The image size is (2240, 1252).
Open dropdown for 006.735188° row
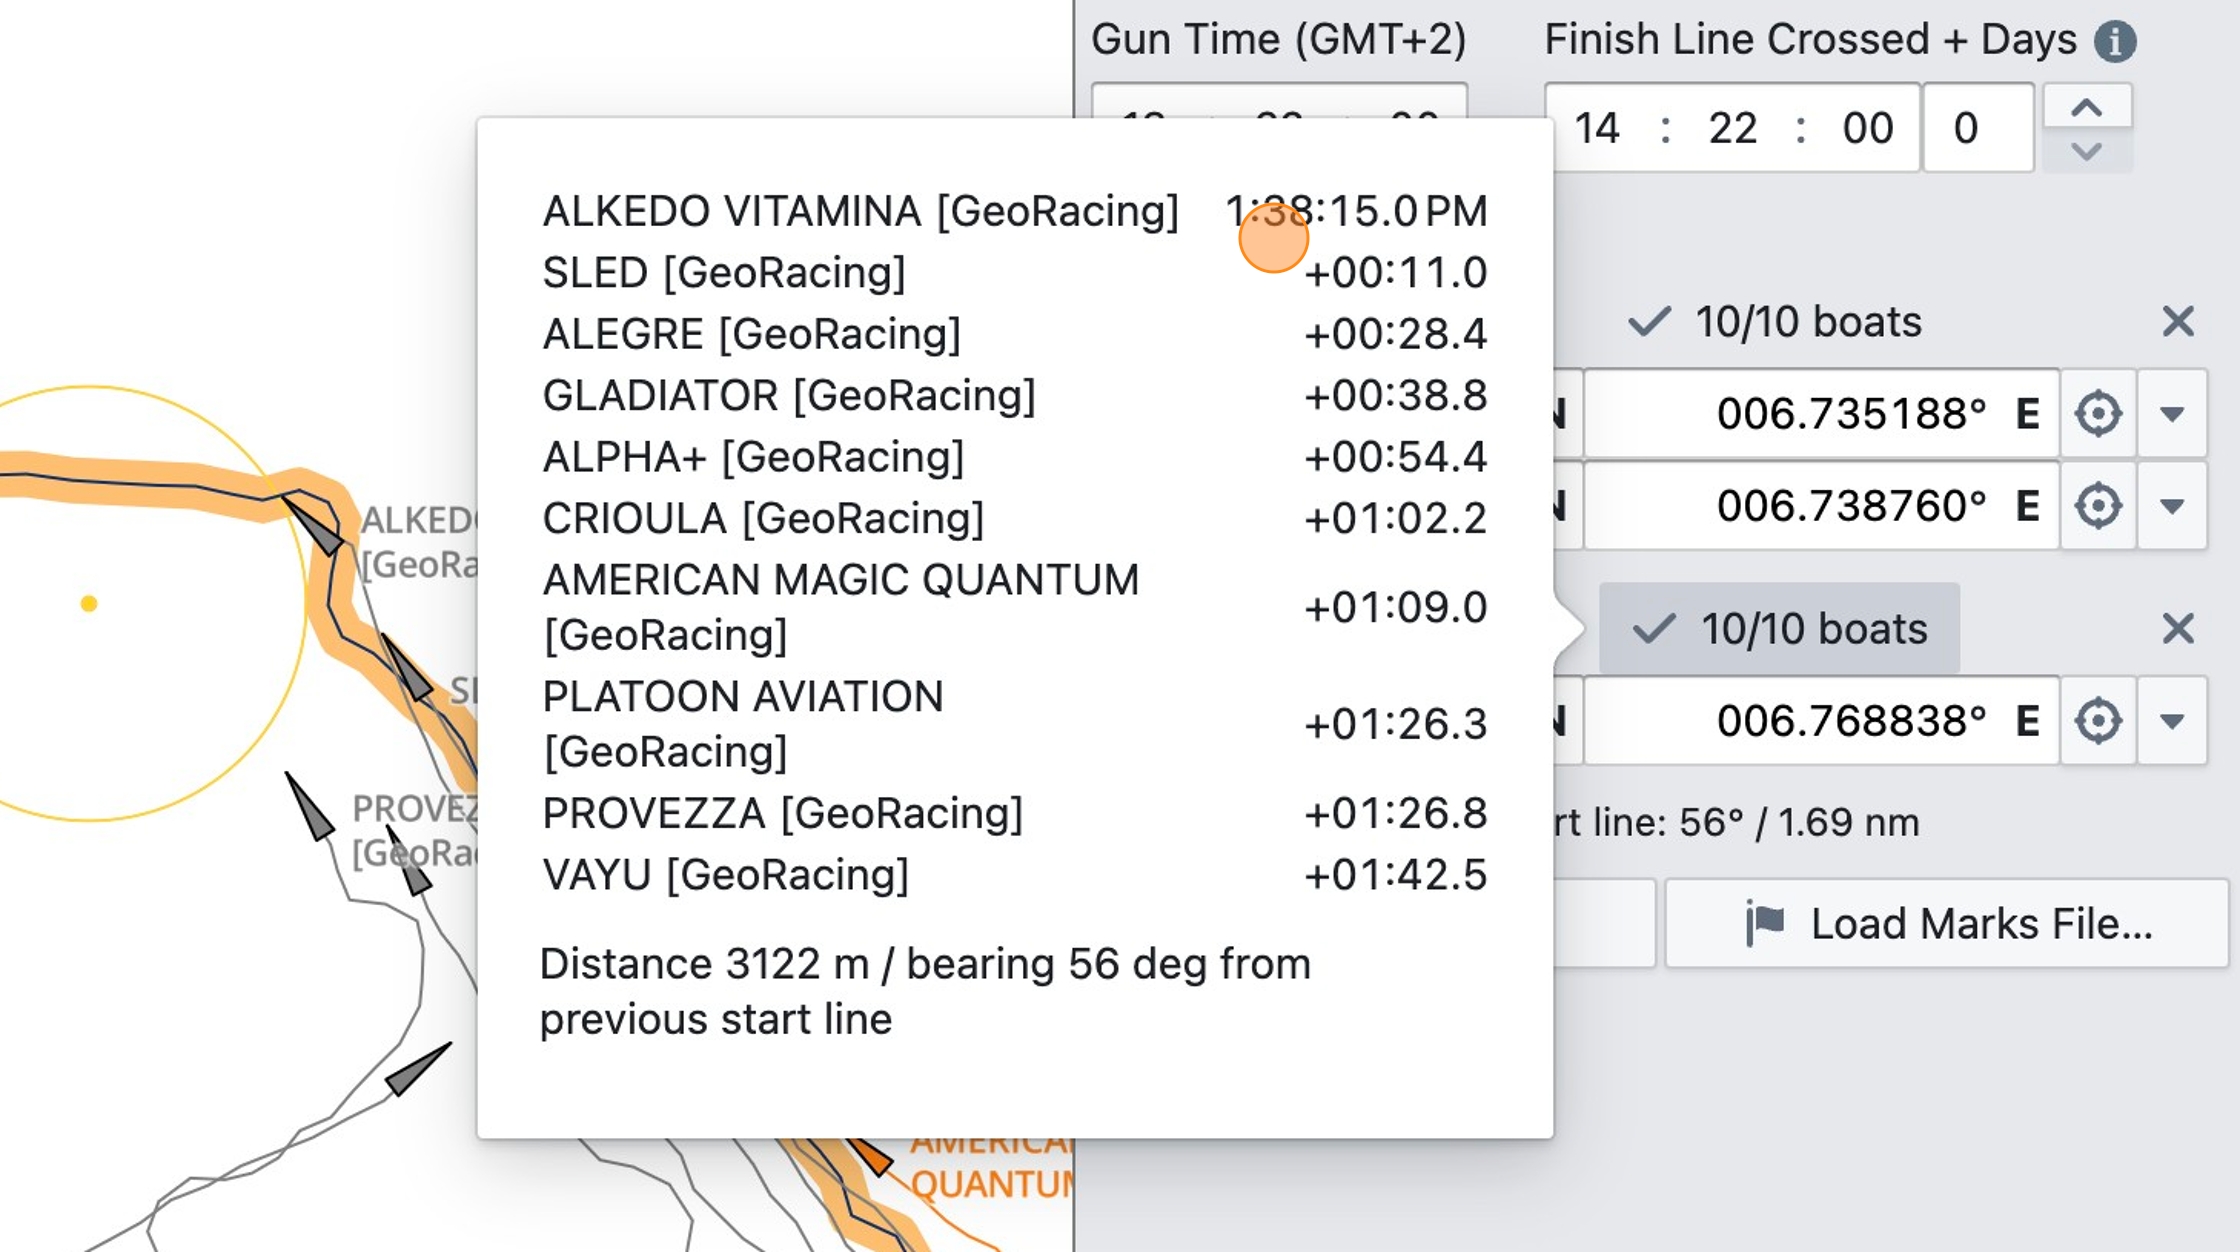point(2172,414)
